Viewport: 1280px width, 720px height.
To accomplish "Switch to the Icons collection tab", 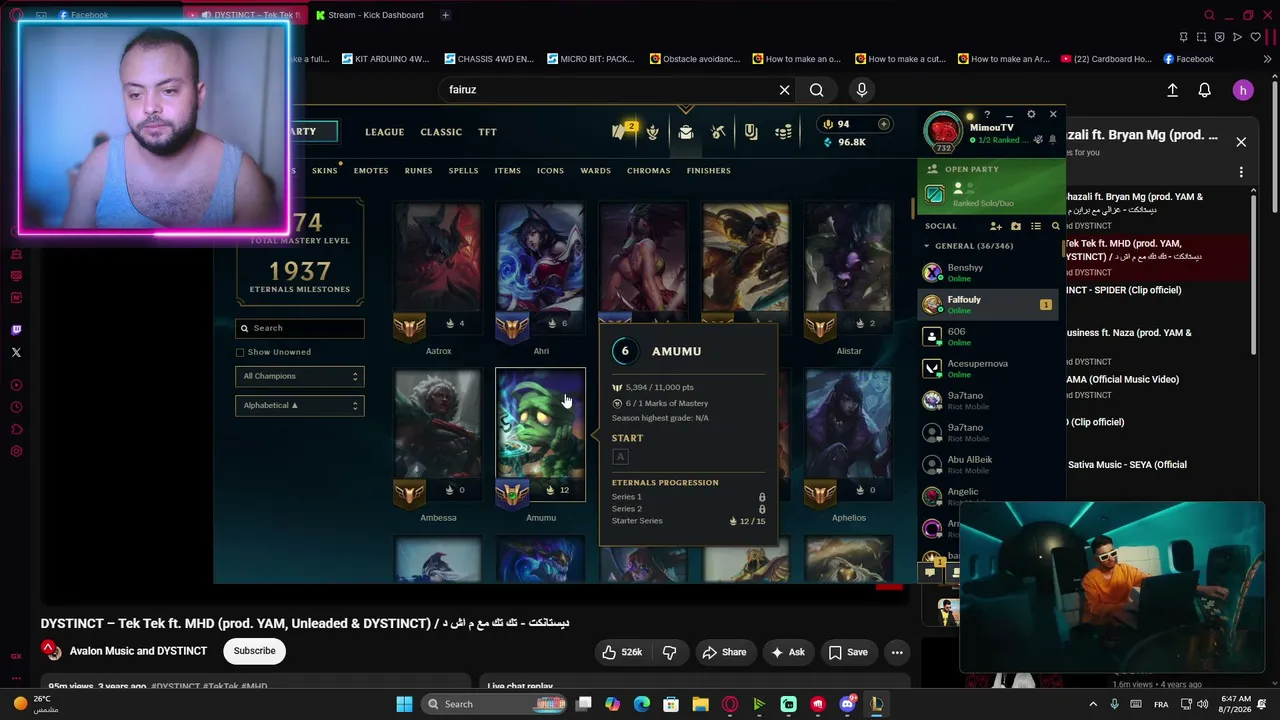I will [551, 170].
